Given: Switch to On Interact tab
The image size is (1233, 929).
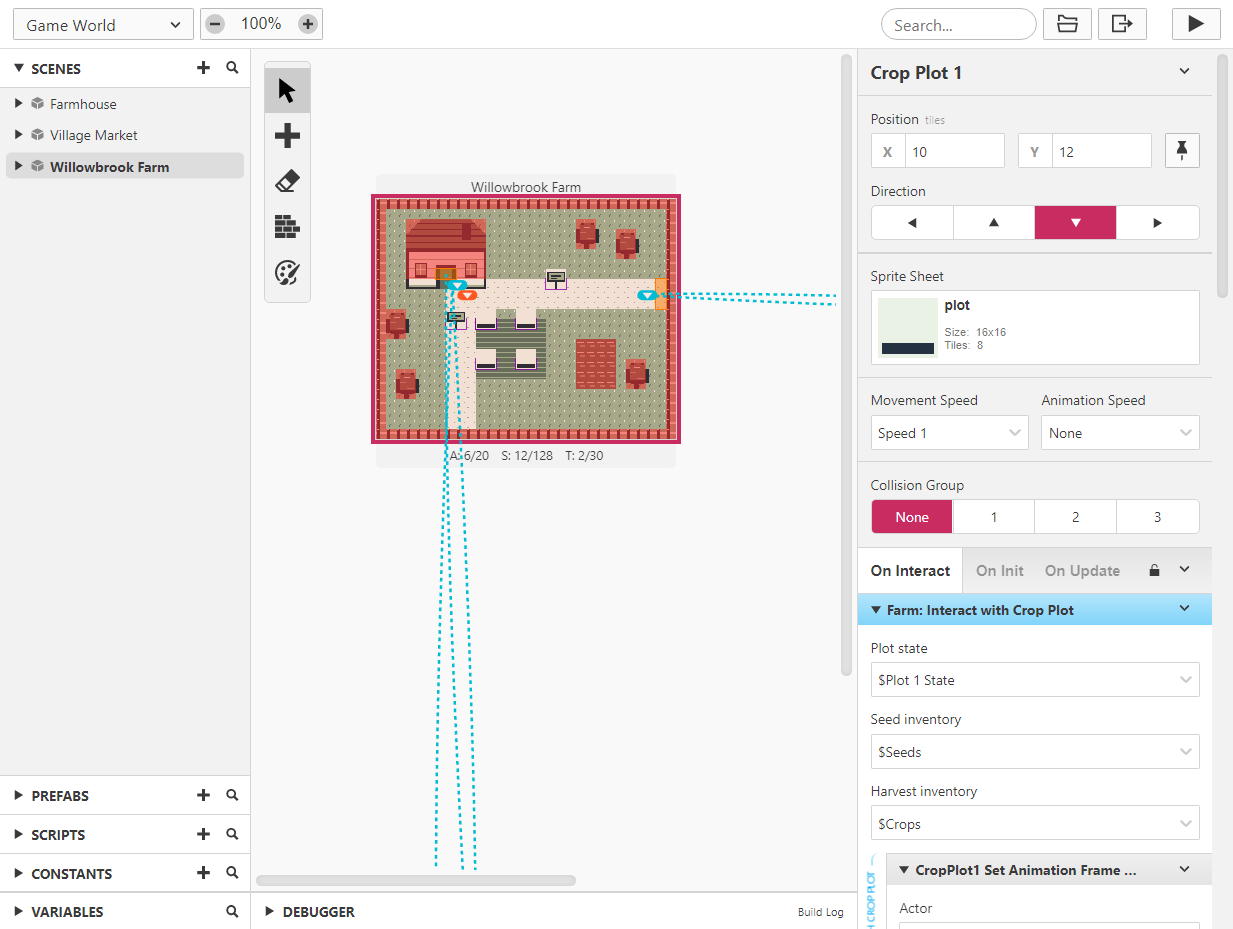Looking at the screenshot, I should pos(910,571).
